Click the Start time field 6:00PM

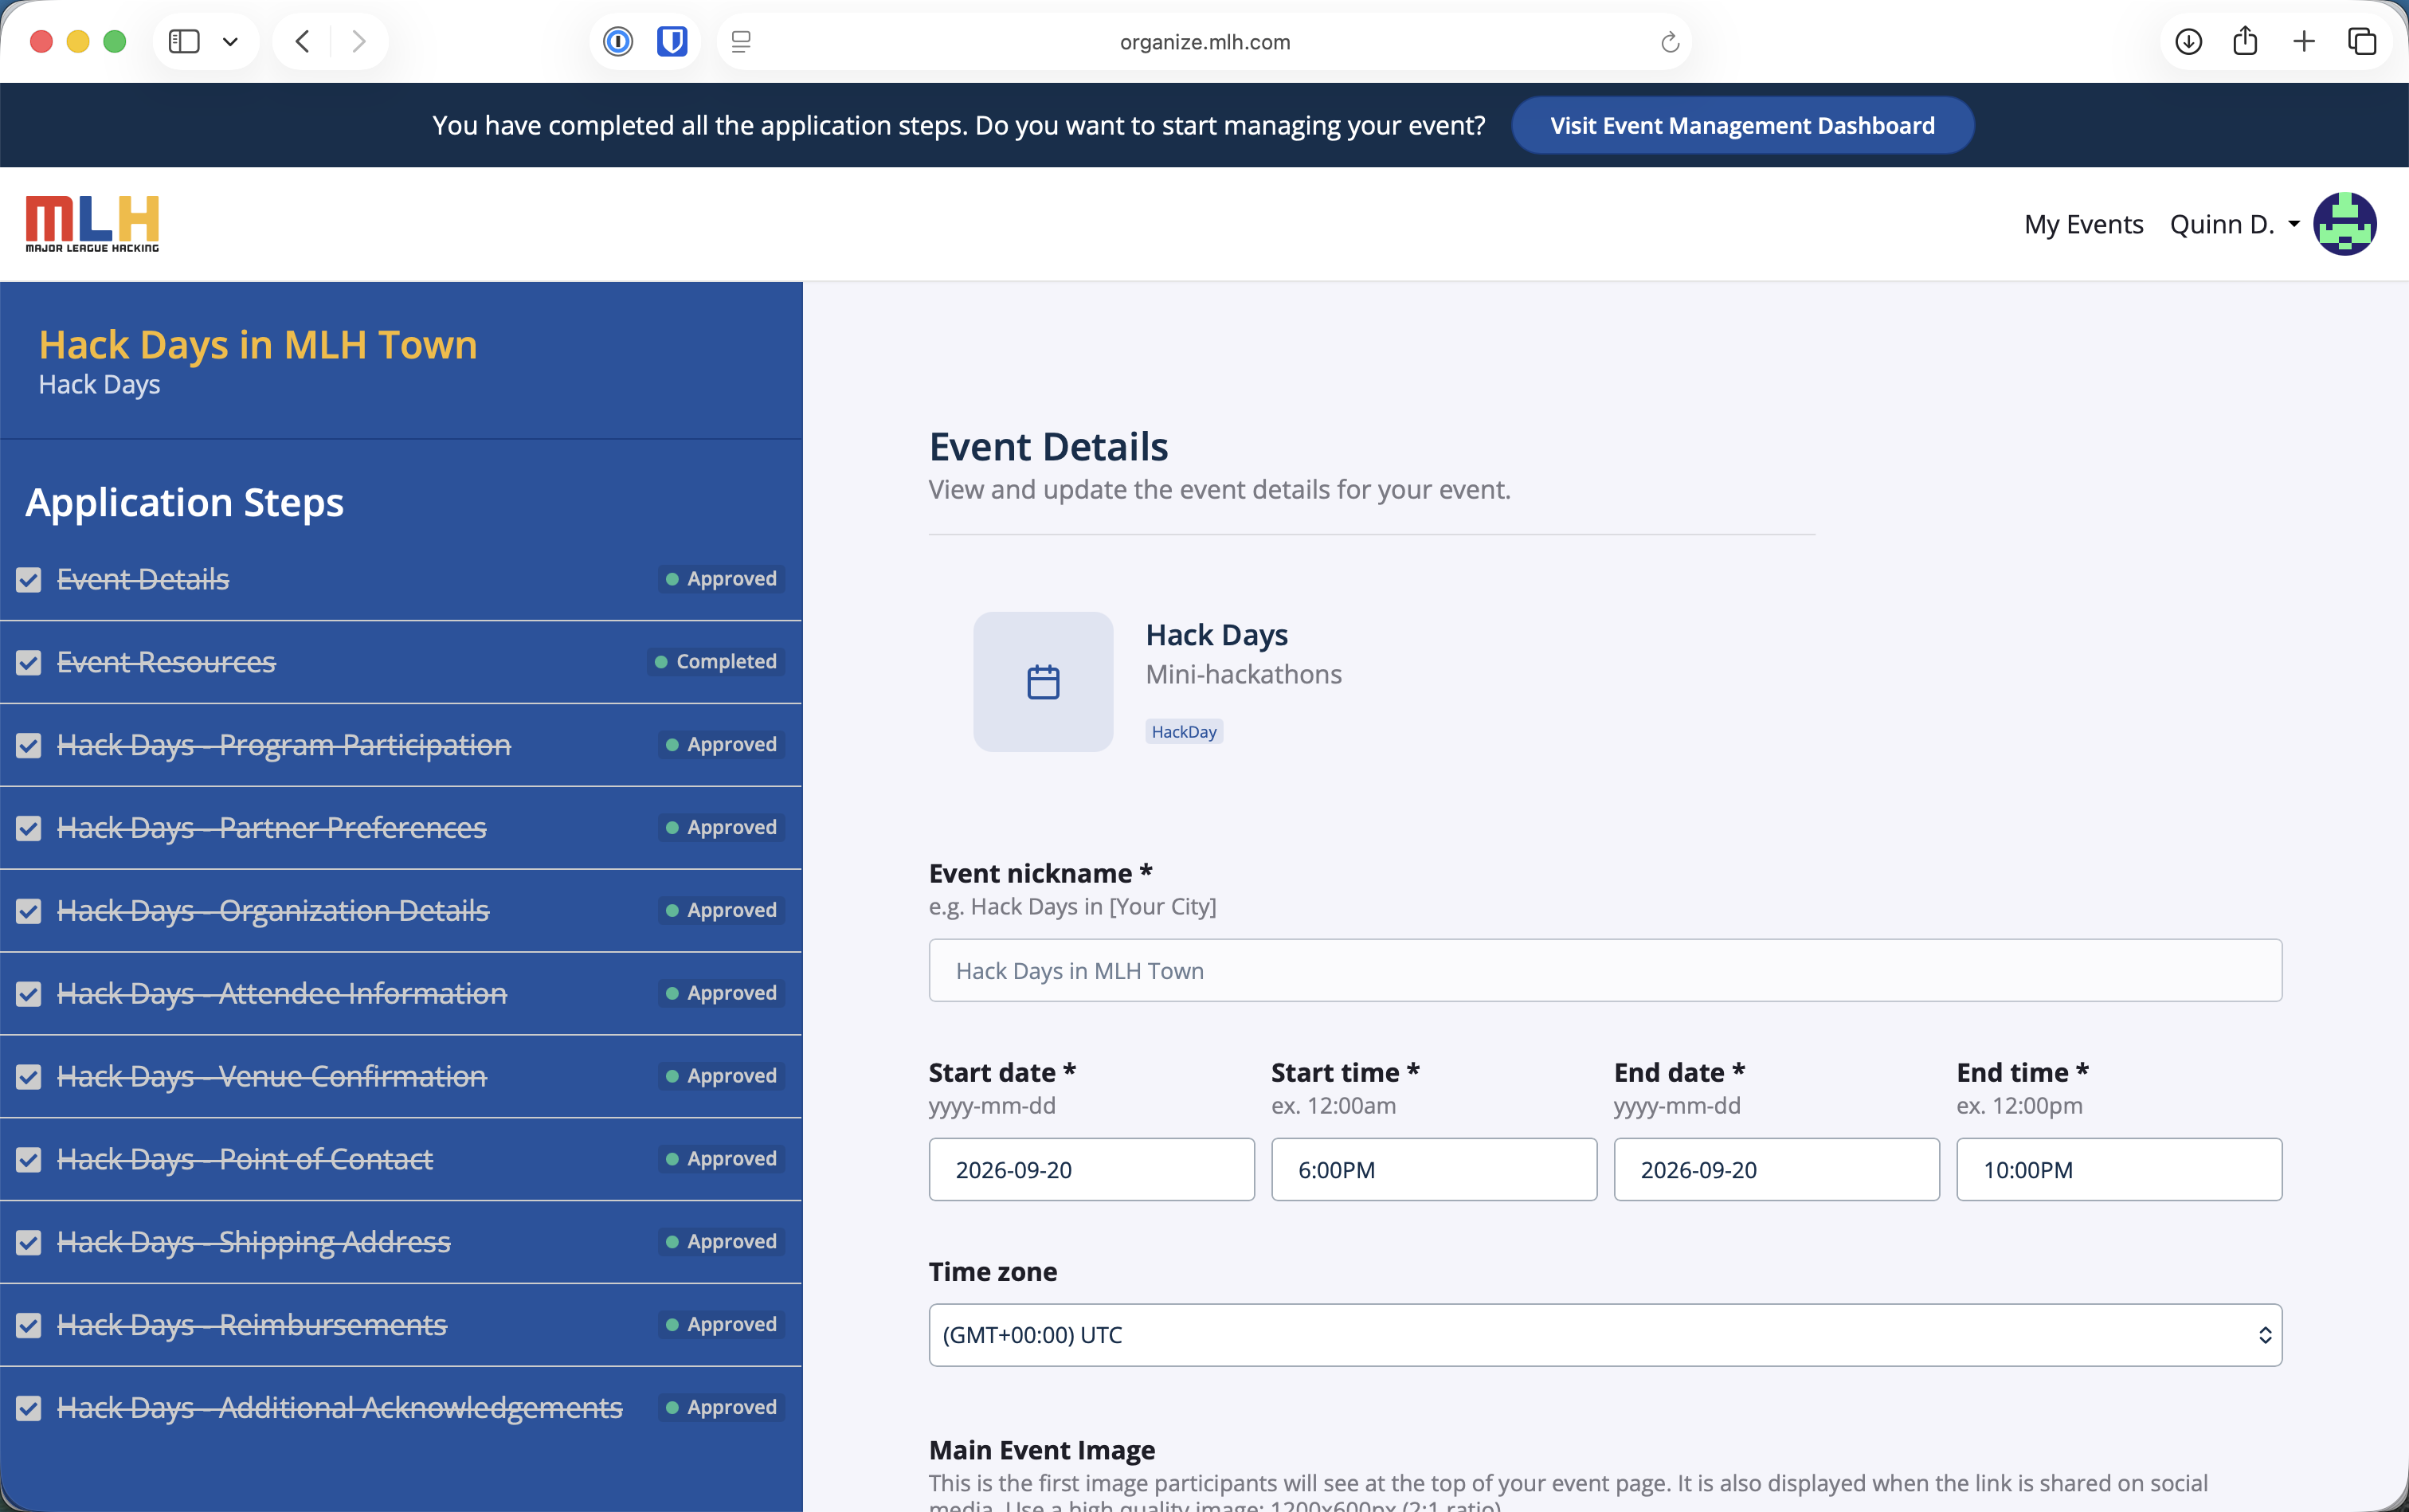coord(1434,1169)
